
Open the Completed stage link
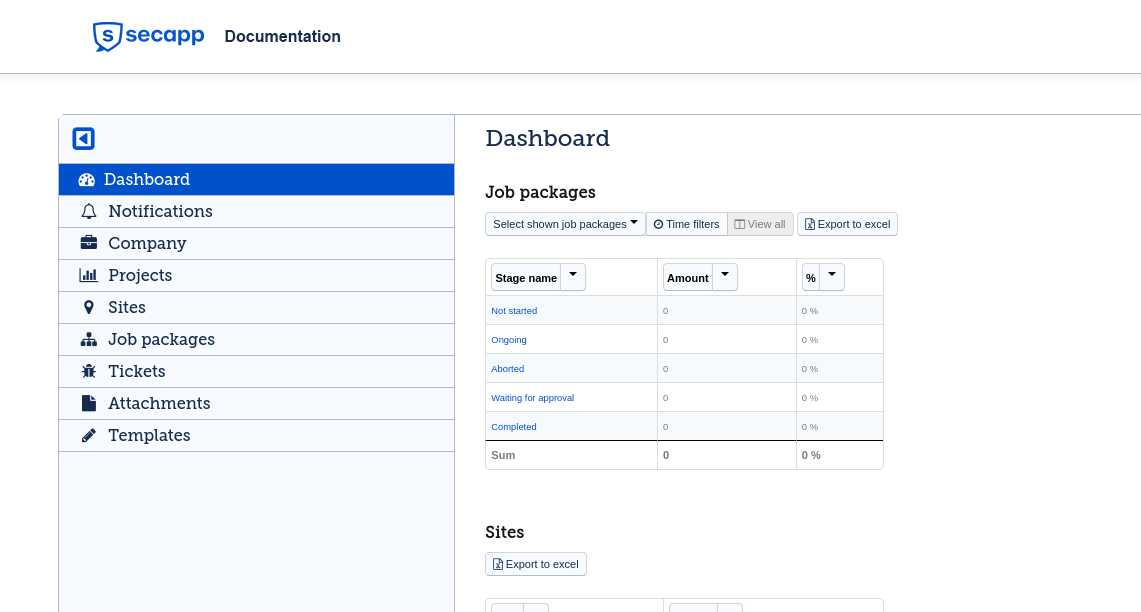[x=514, y=427]
